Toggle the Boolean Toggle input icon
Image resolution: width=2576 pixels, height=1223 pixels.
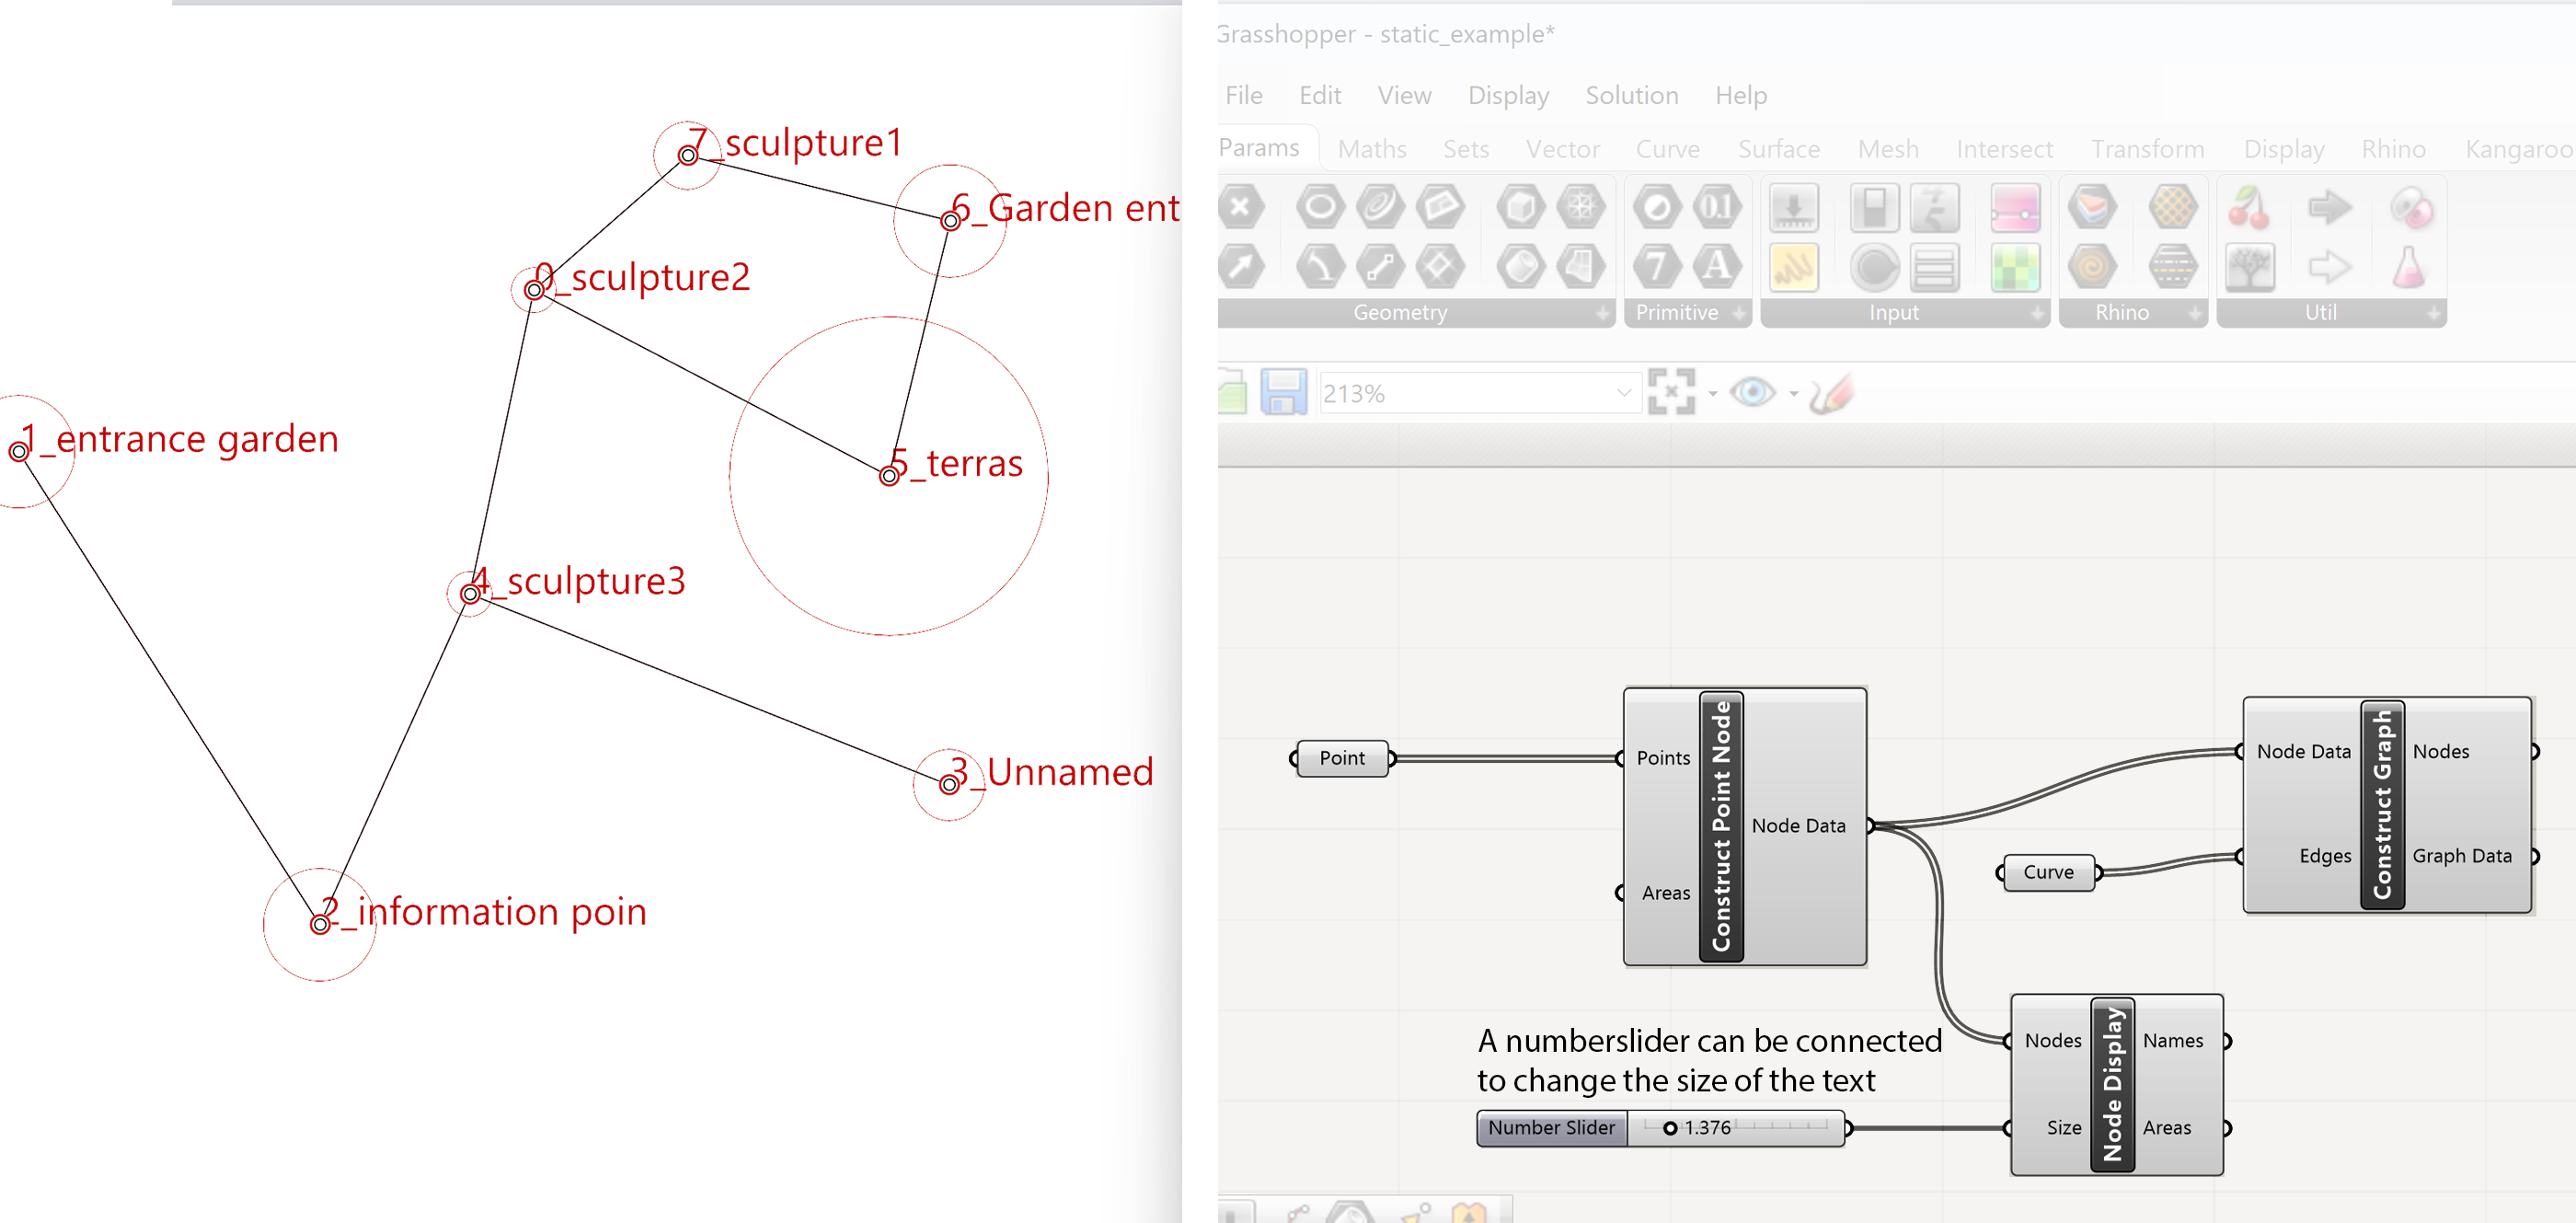tap(1873, 209)
